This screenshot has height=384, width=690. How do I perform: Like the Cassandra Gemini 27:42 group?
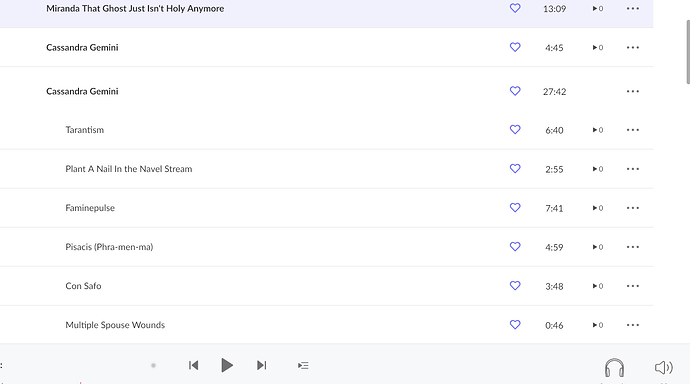point(515,91)
